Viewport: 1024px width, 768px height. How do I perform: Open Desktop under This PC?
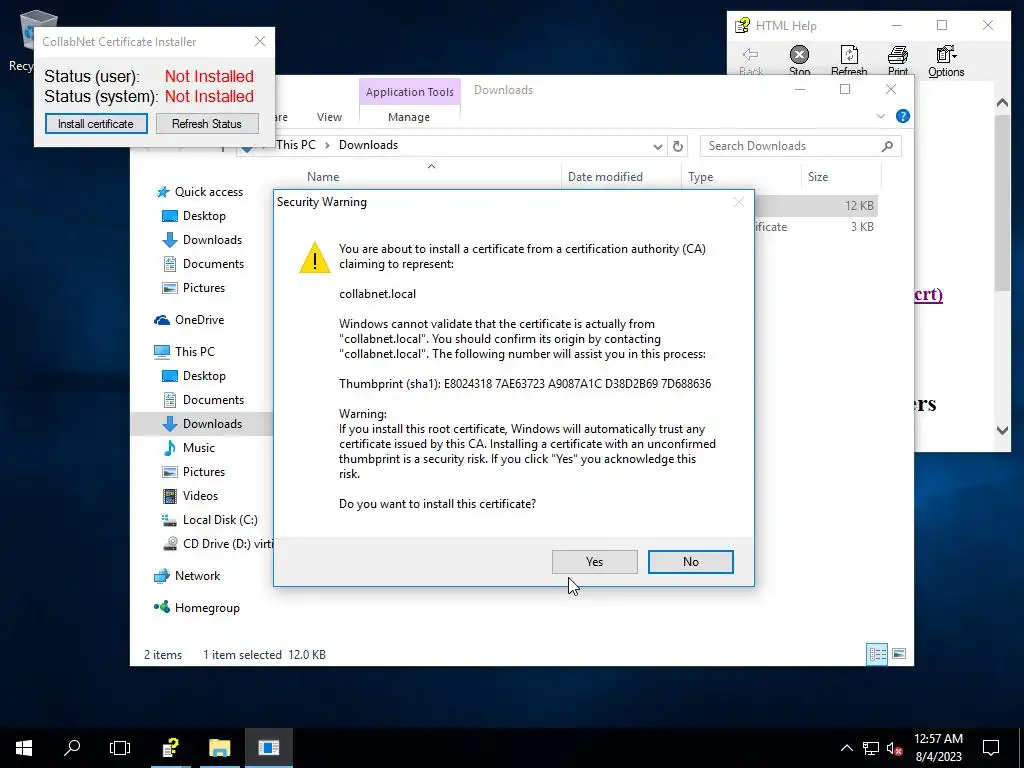click(194, 376)
